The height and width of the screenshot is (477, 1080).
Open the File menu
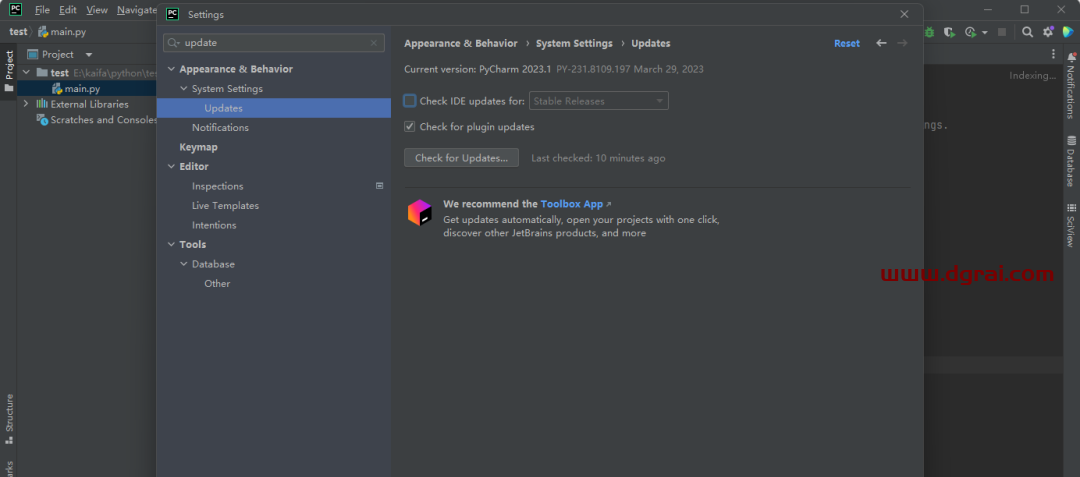click(x=42, y=10)
